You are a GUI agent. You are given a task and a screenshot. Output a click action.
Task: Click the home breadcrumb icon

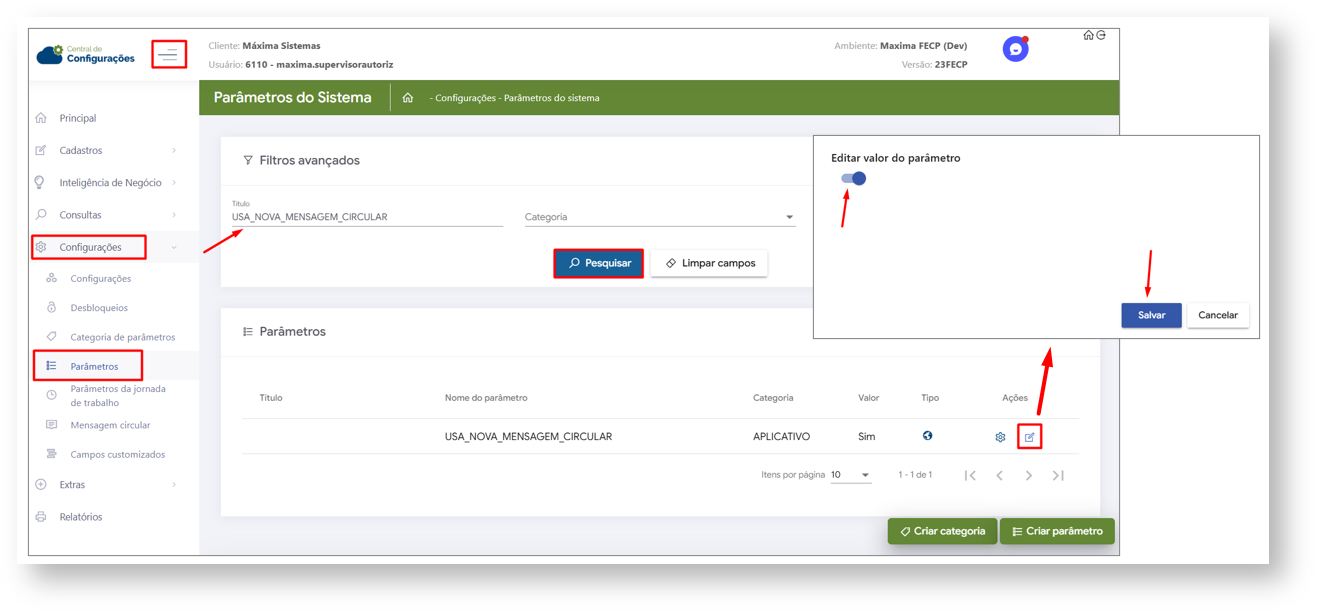[408, 98]
